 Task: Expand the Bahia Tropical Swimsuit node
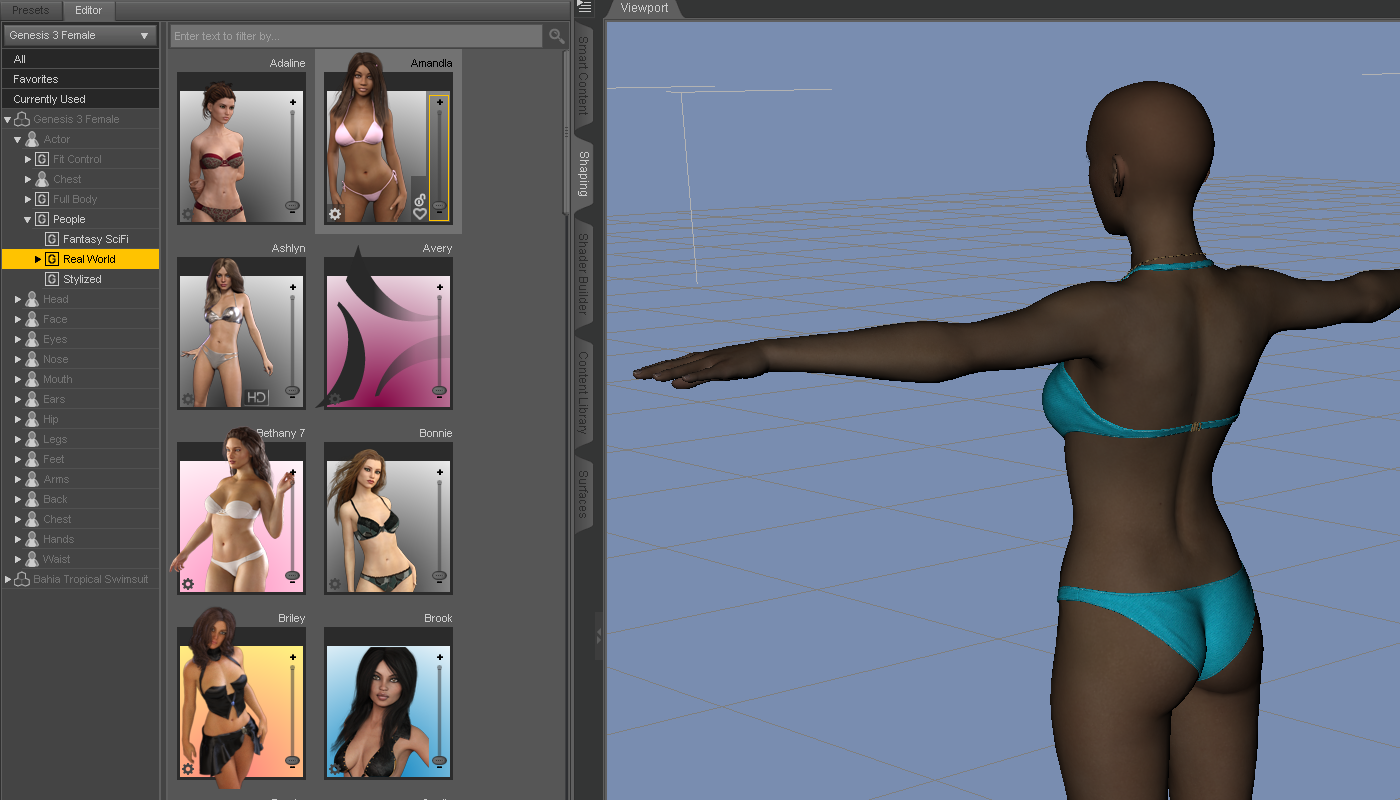tap(8, 579)
